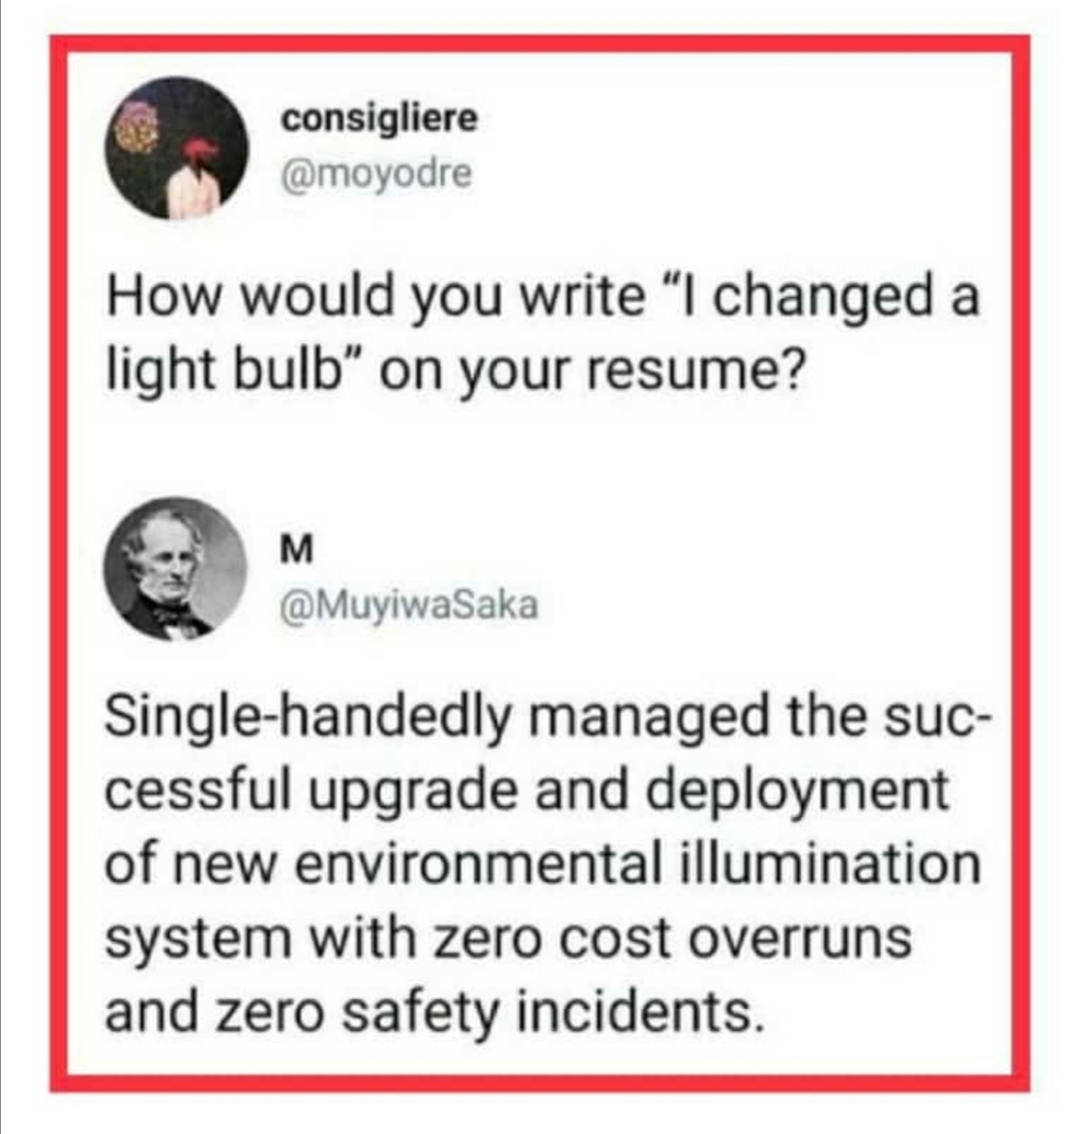
Task: Click the words "I changed a"
Action: tap(834, 300)
